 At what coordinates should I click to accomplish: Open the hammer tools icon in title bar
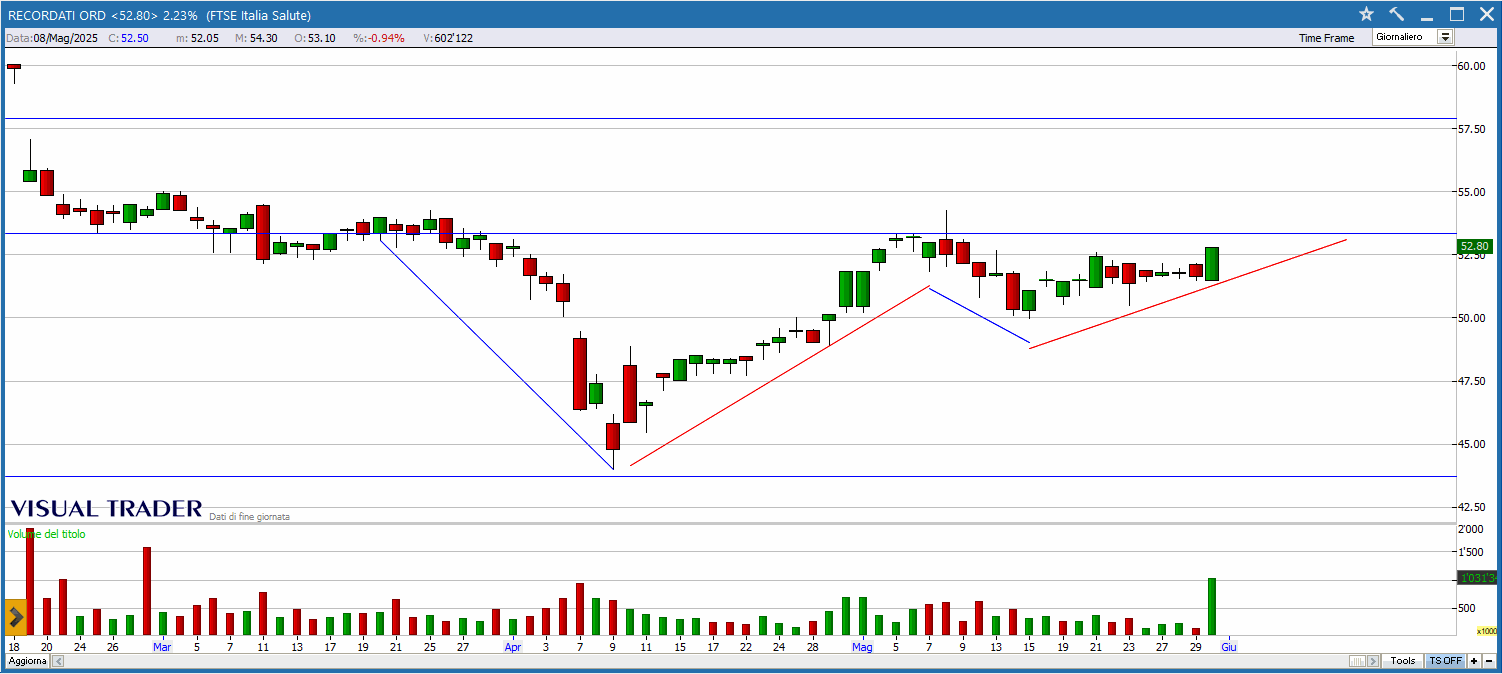1397,14
